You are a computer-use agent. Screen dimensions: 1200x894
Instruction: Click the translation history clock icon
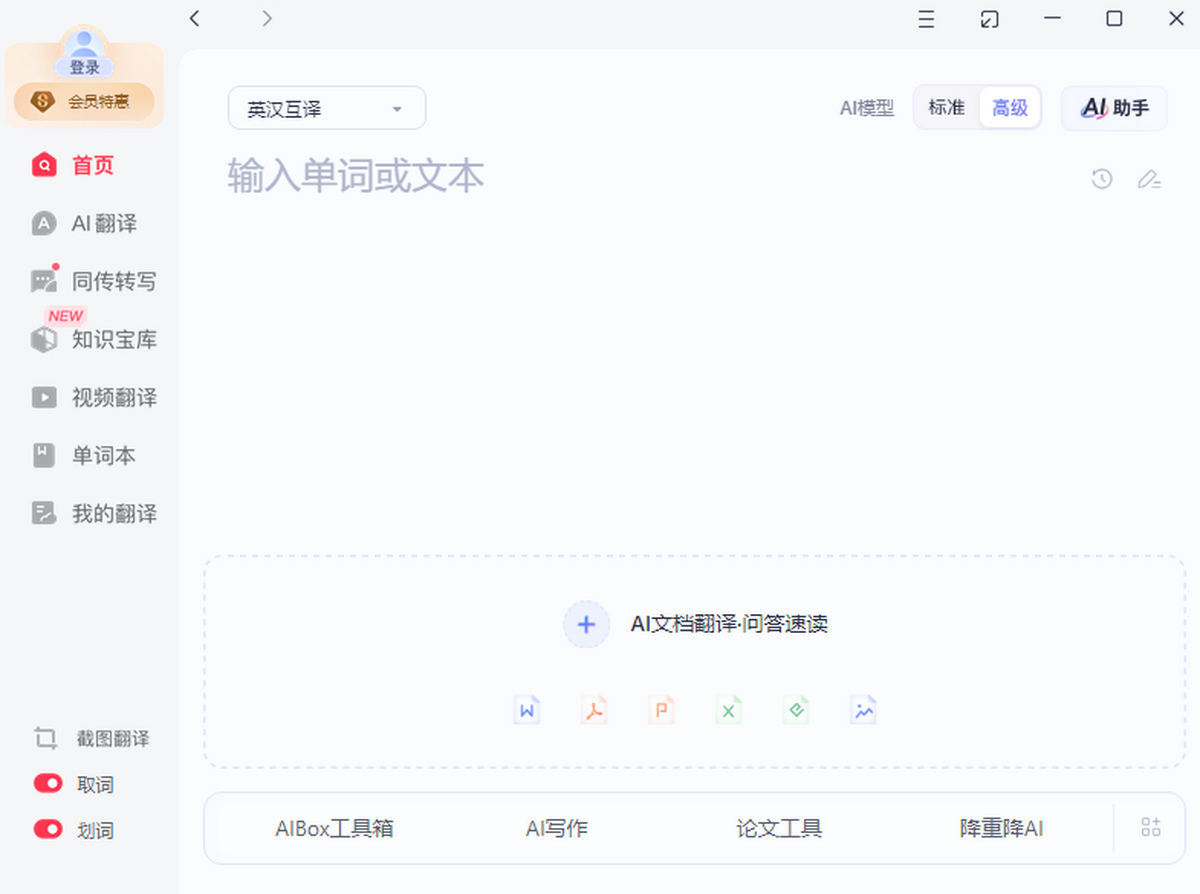[1101, 179]
